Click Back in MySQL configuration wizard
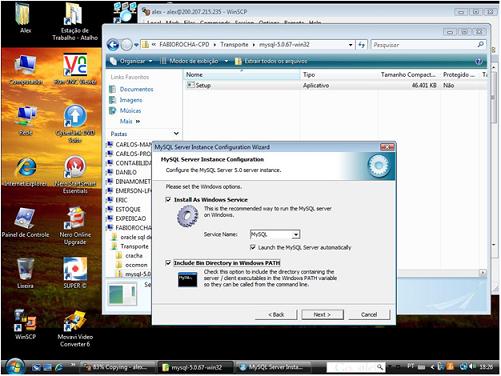Viewport: 501px width, 376px height. coord(276,314)
